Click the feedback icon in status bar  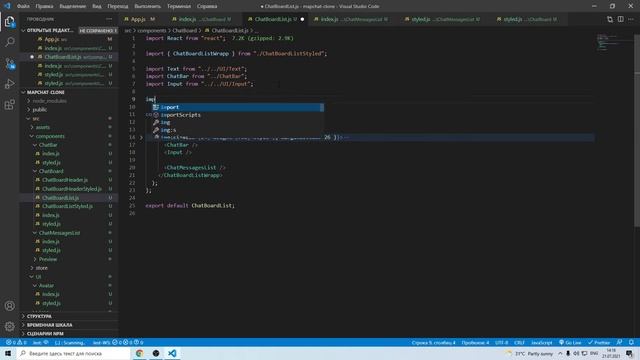[x=620, y=342]
